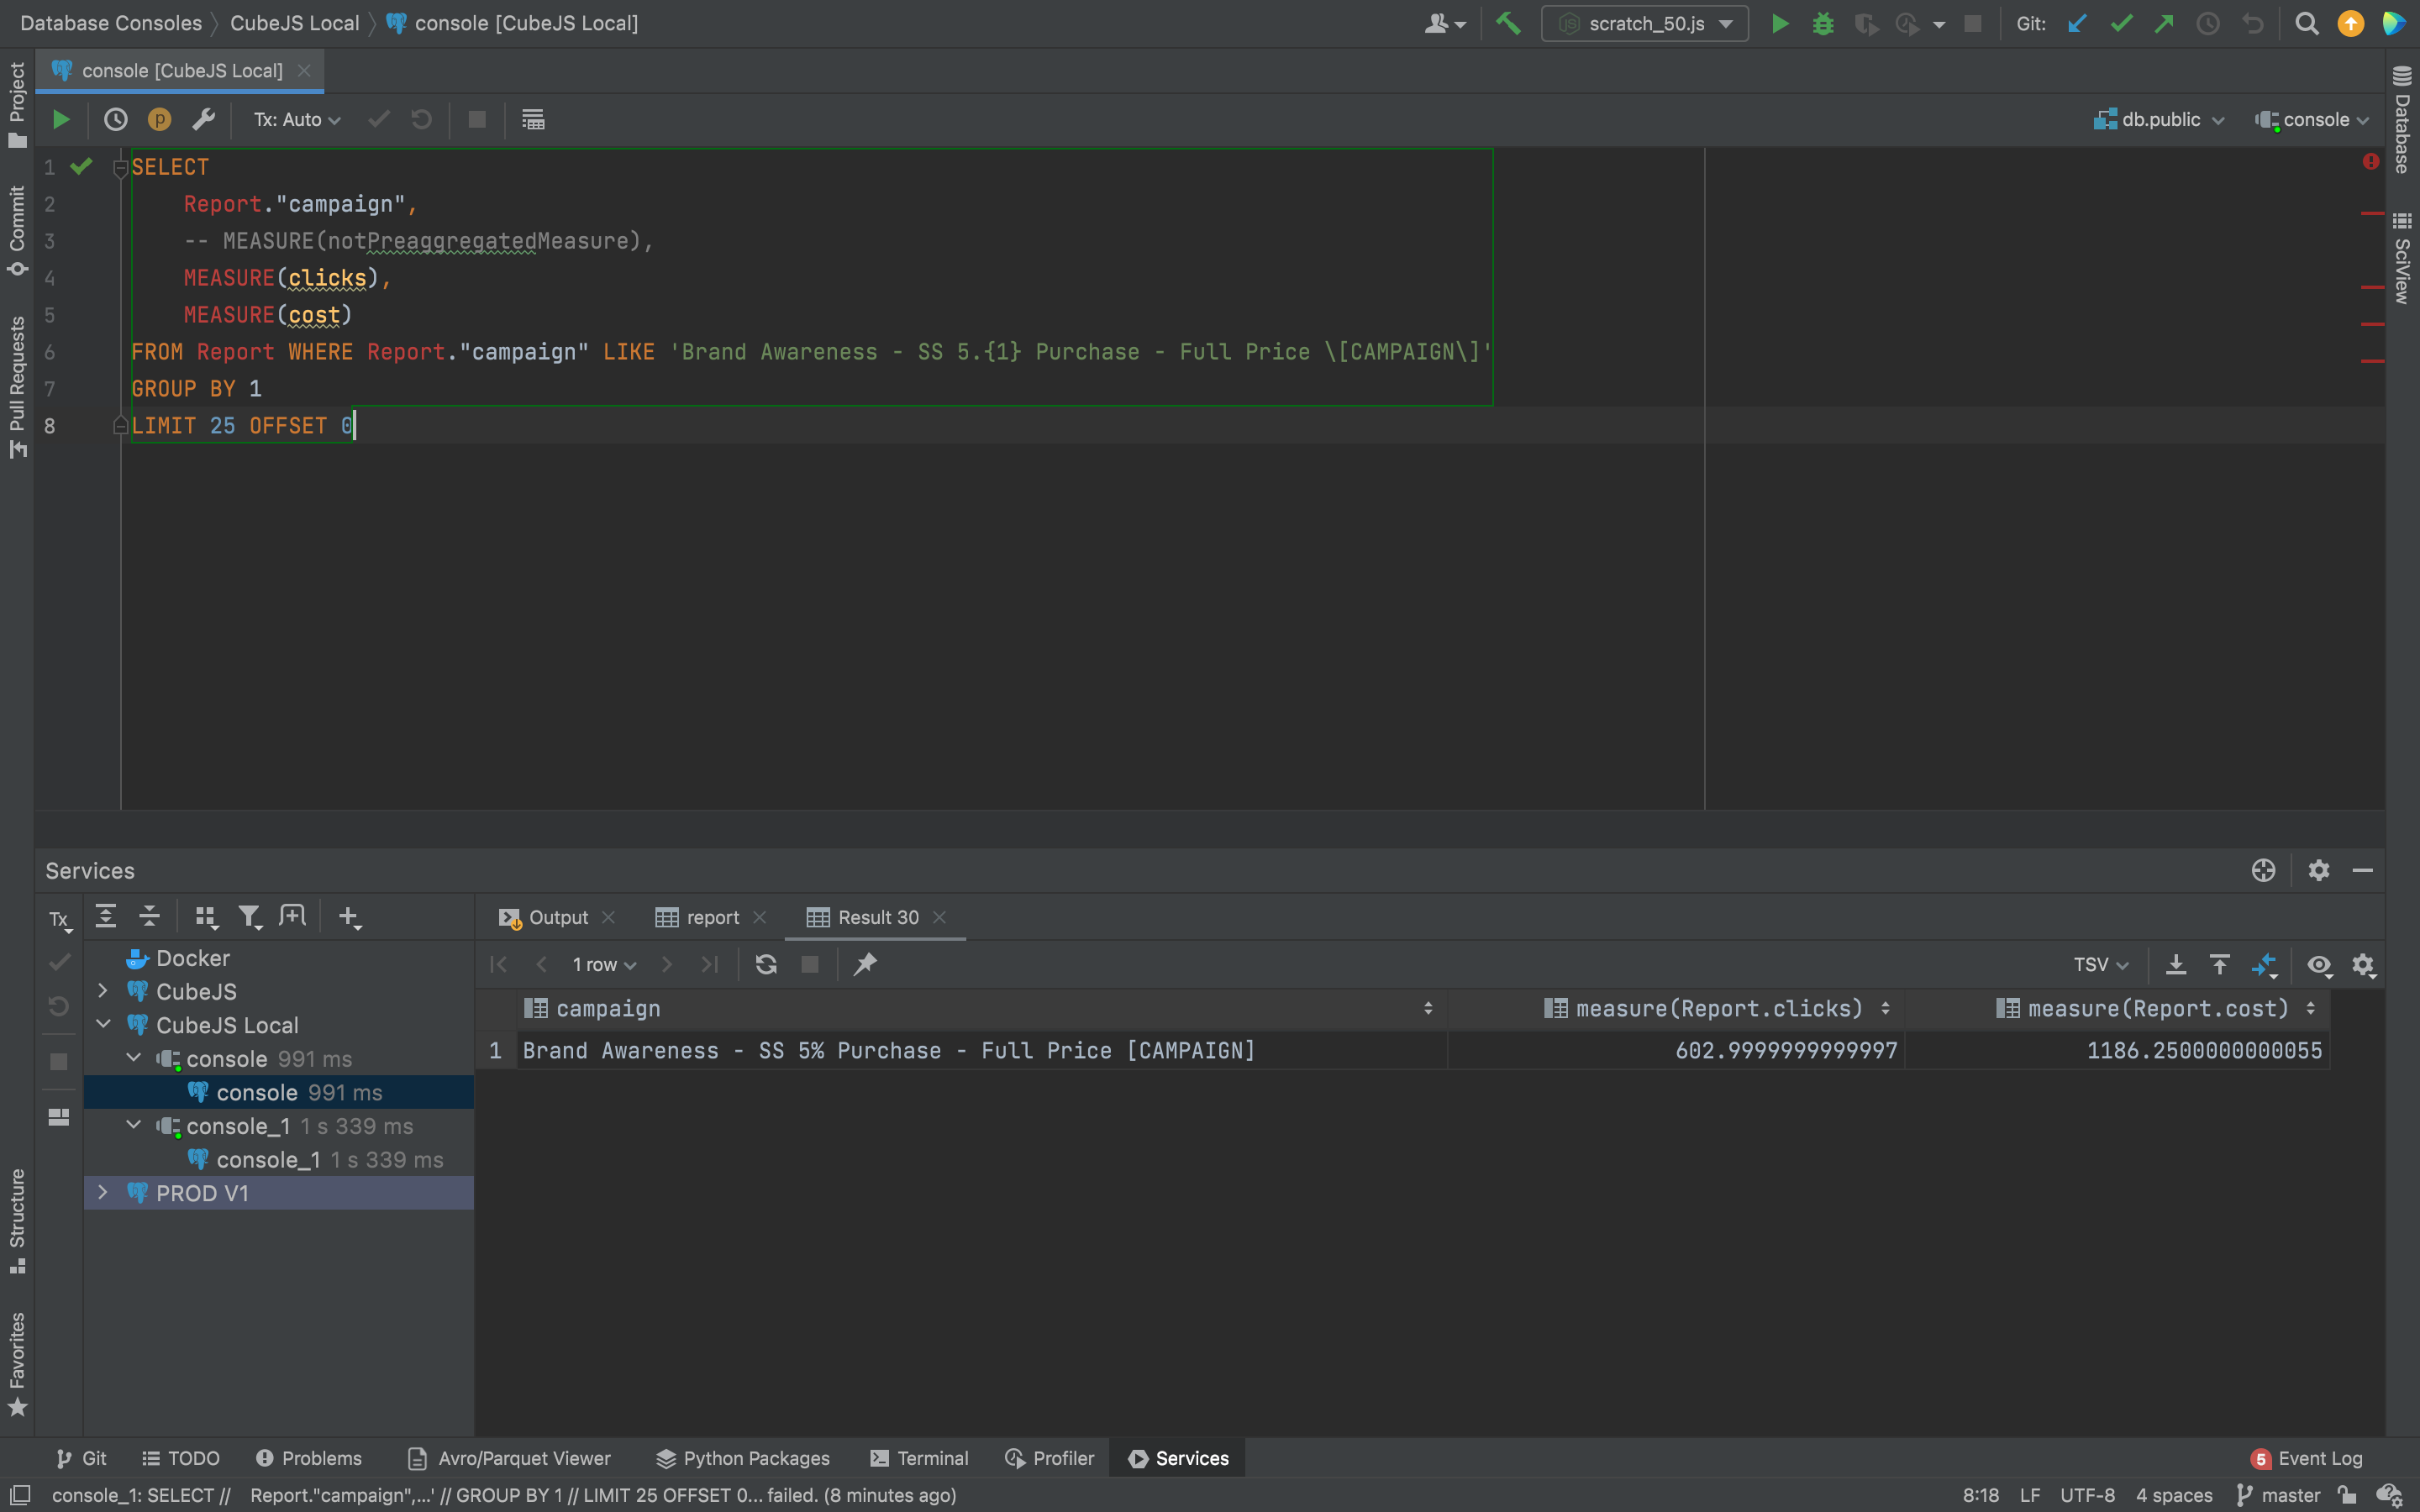
Task: Toggle Favorites tool window stripe
Action: click(17, 1364)
